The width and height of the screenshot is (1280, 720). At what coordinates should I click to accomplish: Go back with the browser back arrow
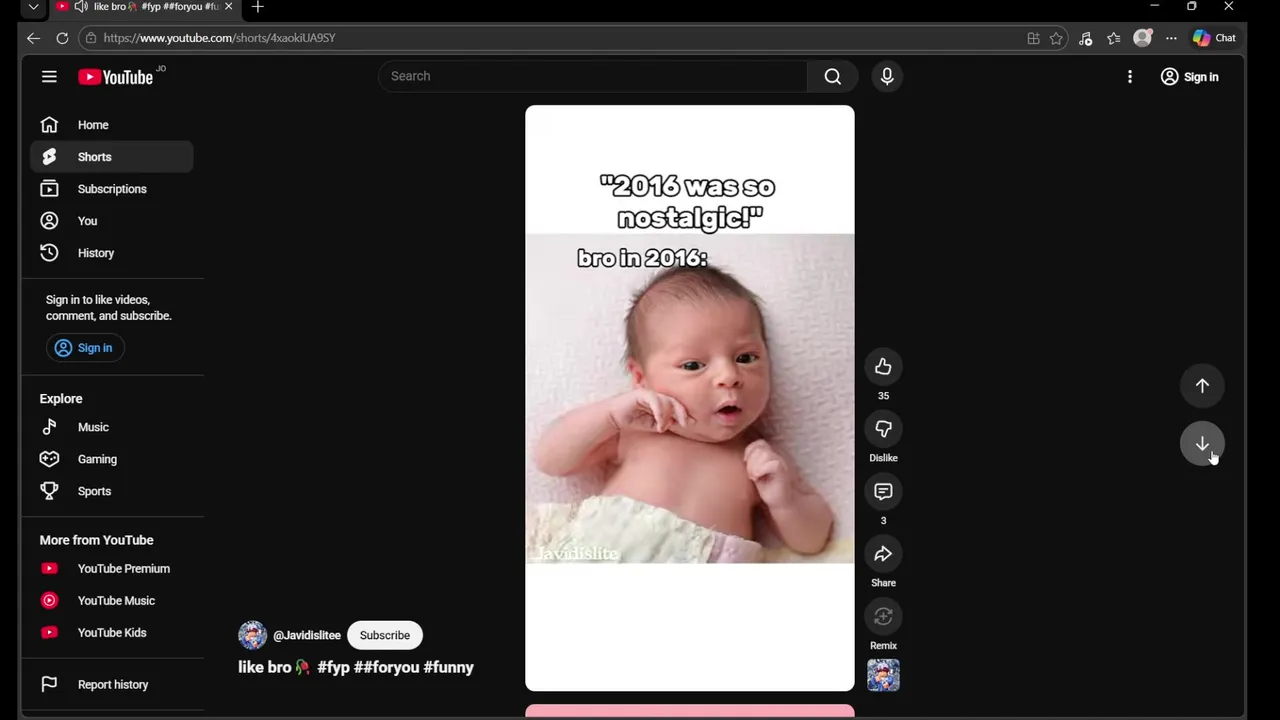(x=33, y=38)
